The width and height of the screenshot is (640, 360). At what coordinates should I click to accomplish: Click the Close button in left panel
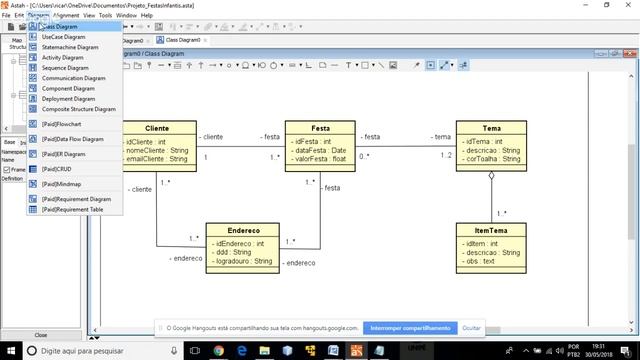point(41,335)
